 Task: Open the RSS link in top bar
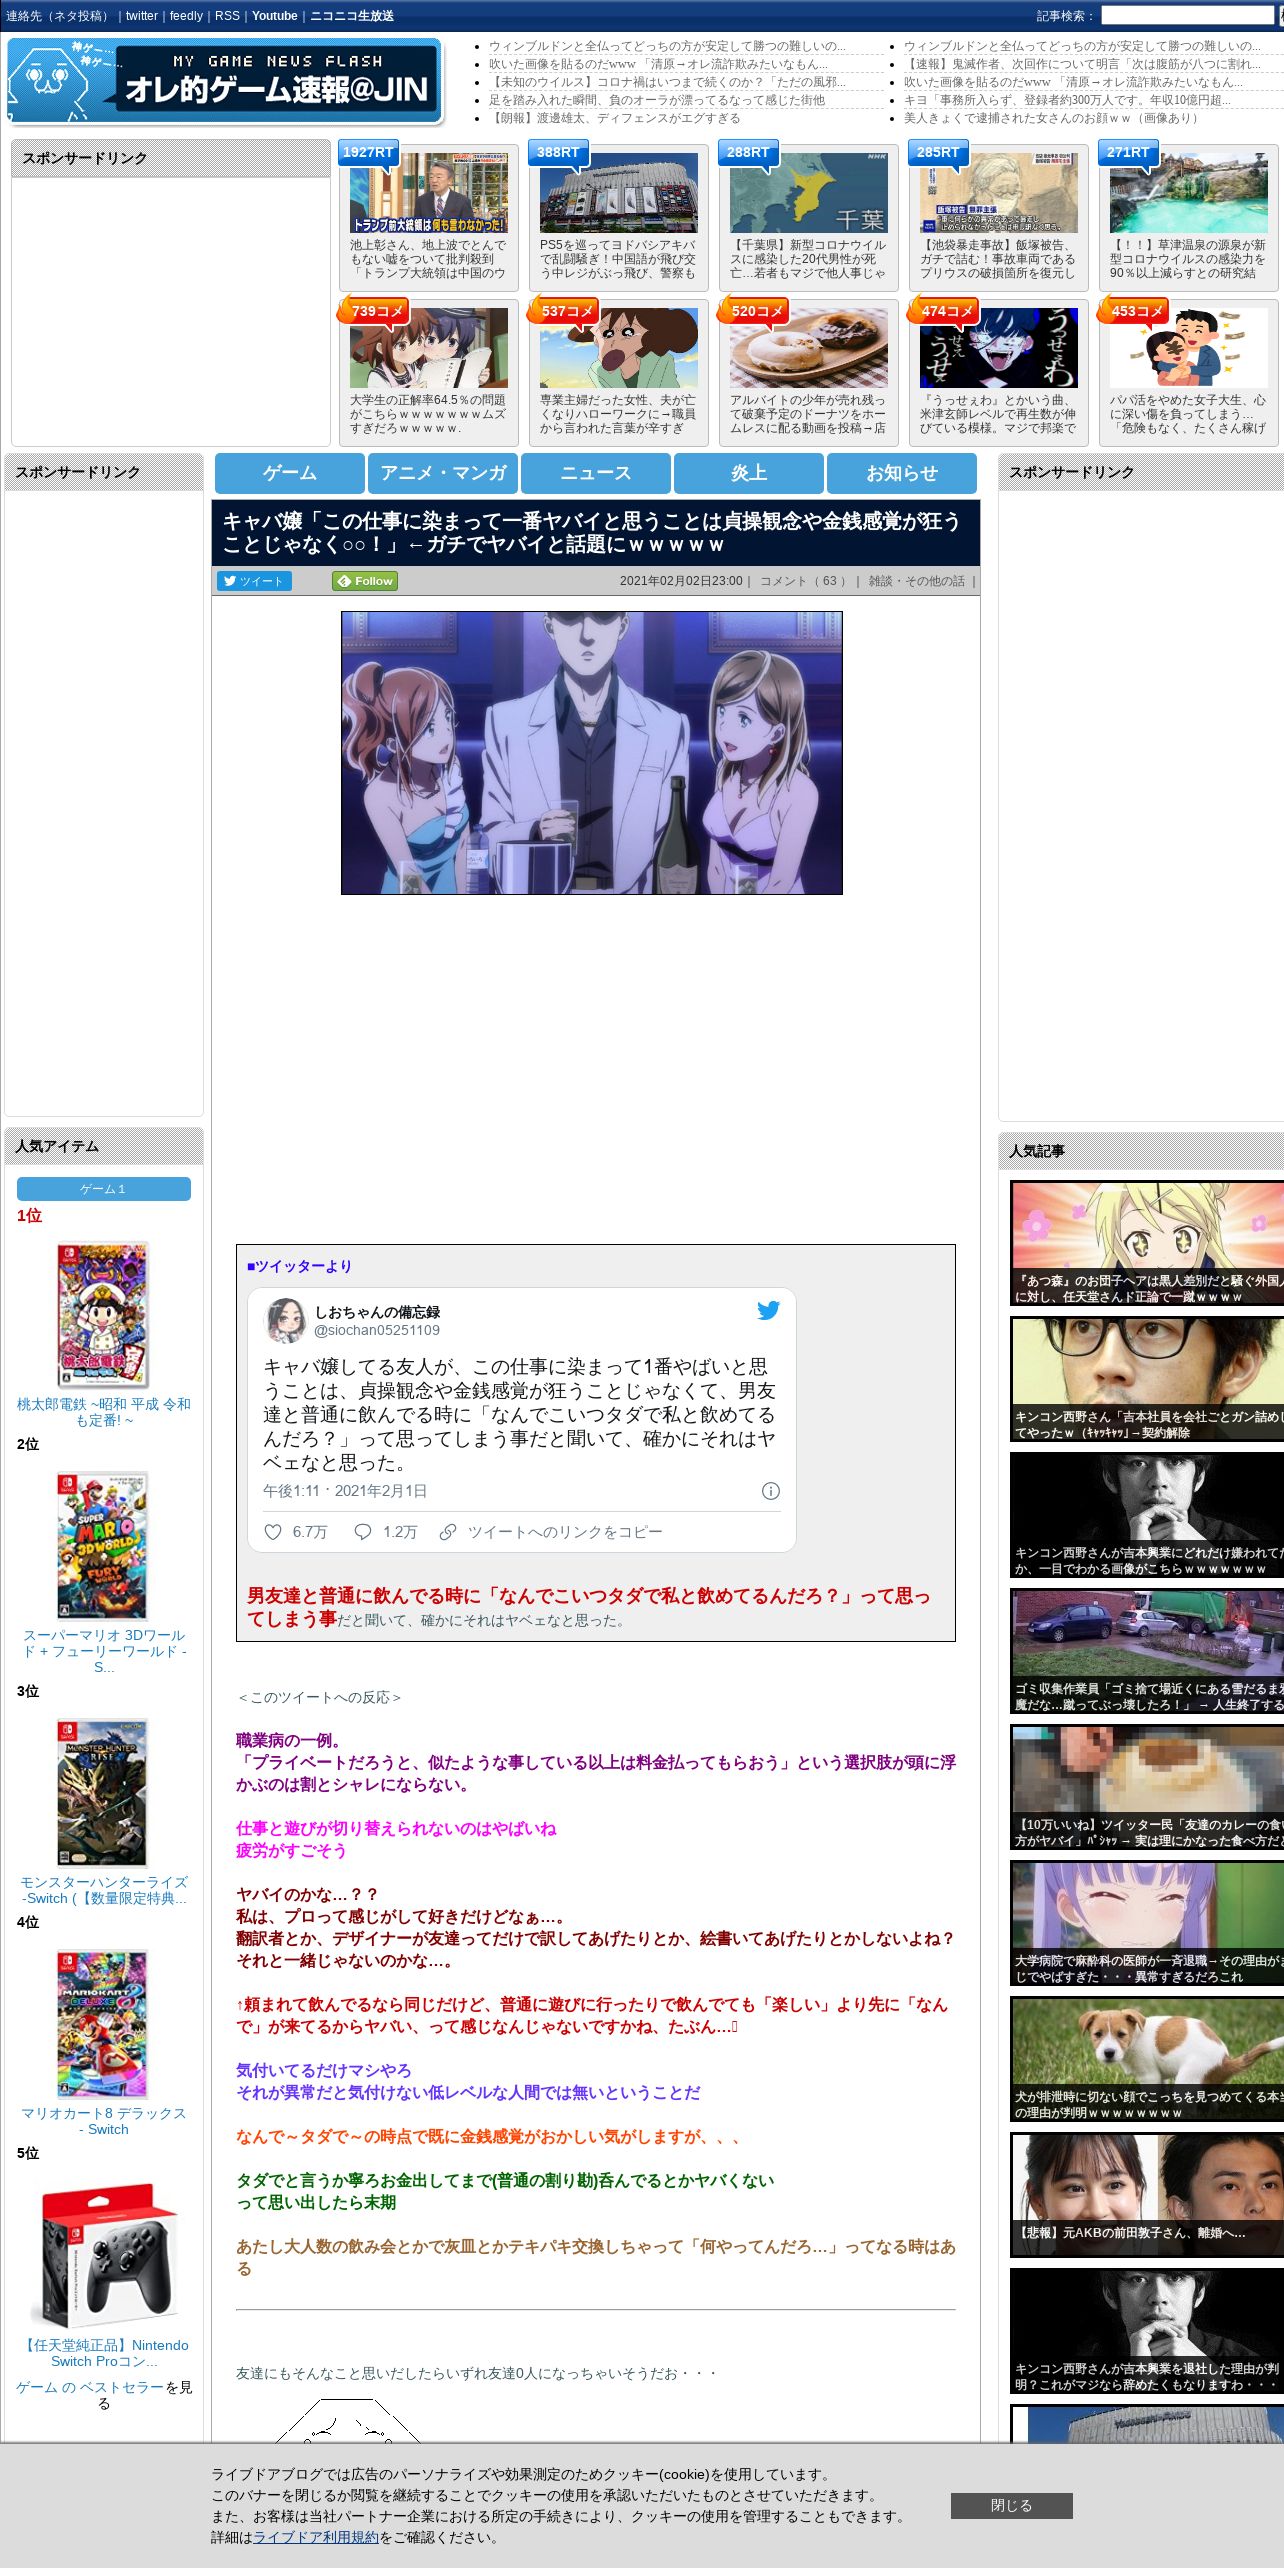[227, 16]
